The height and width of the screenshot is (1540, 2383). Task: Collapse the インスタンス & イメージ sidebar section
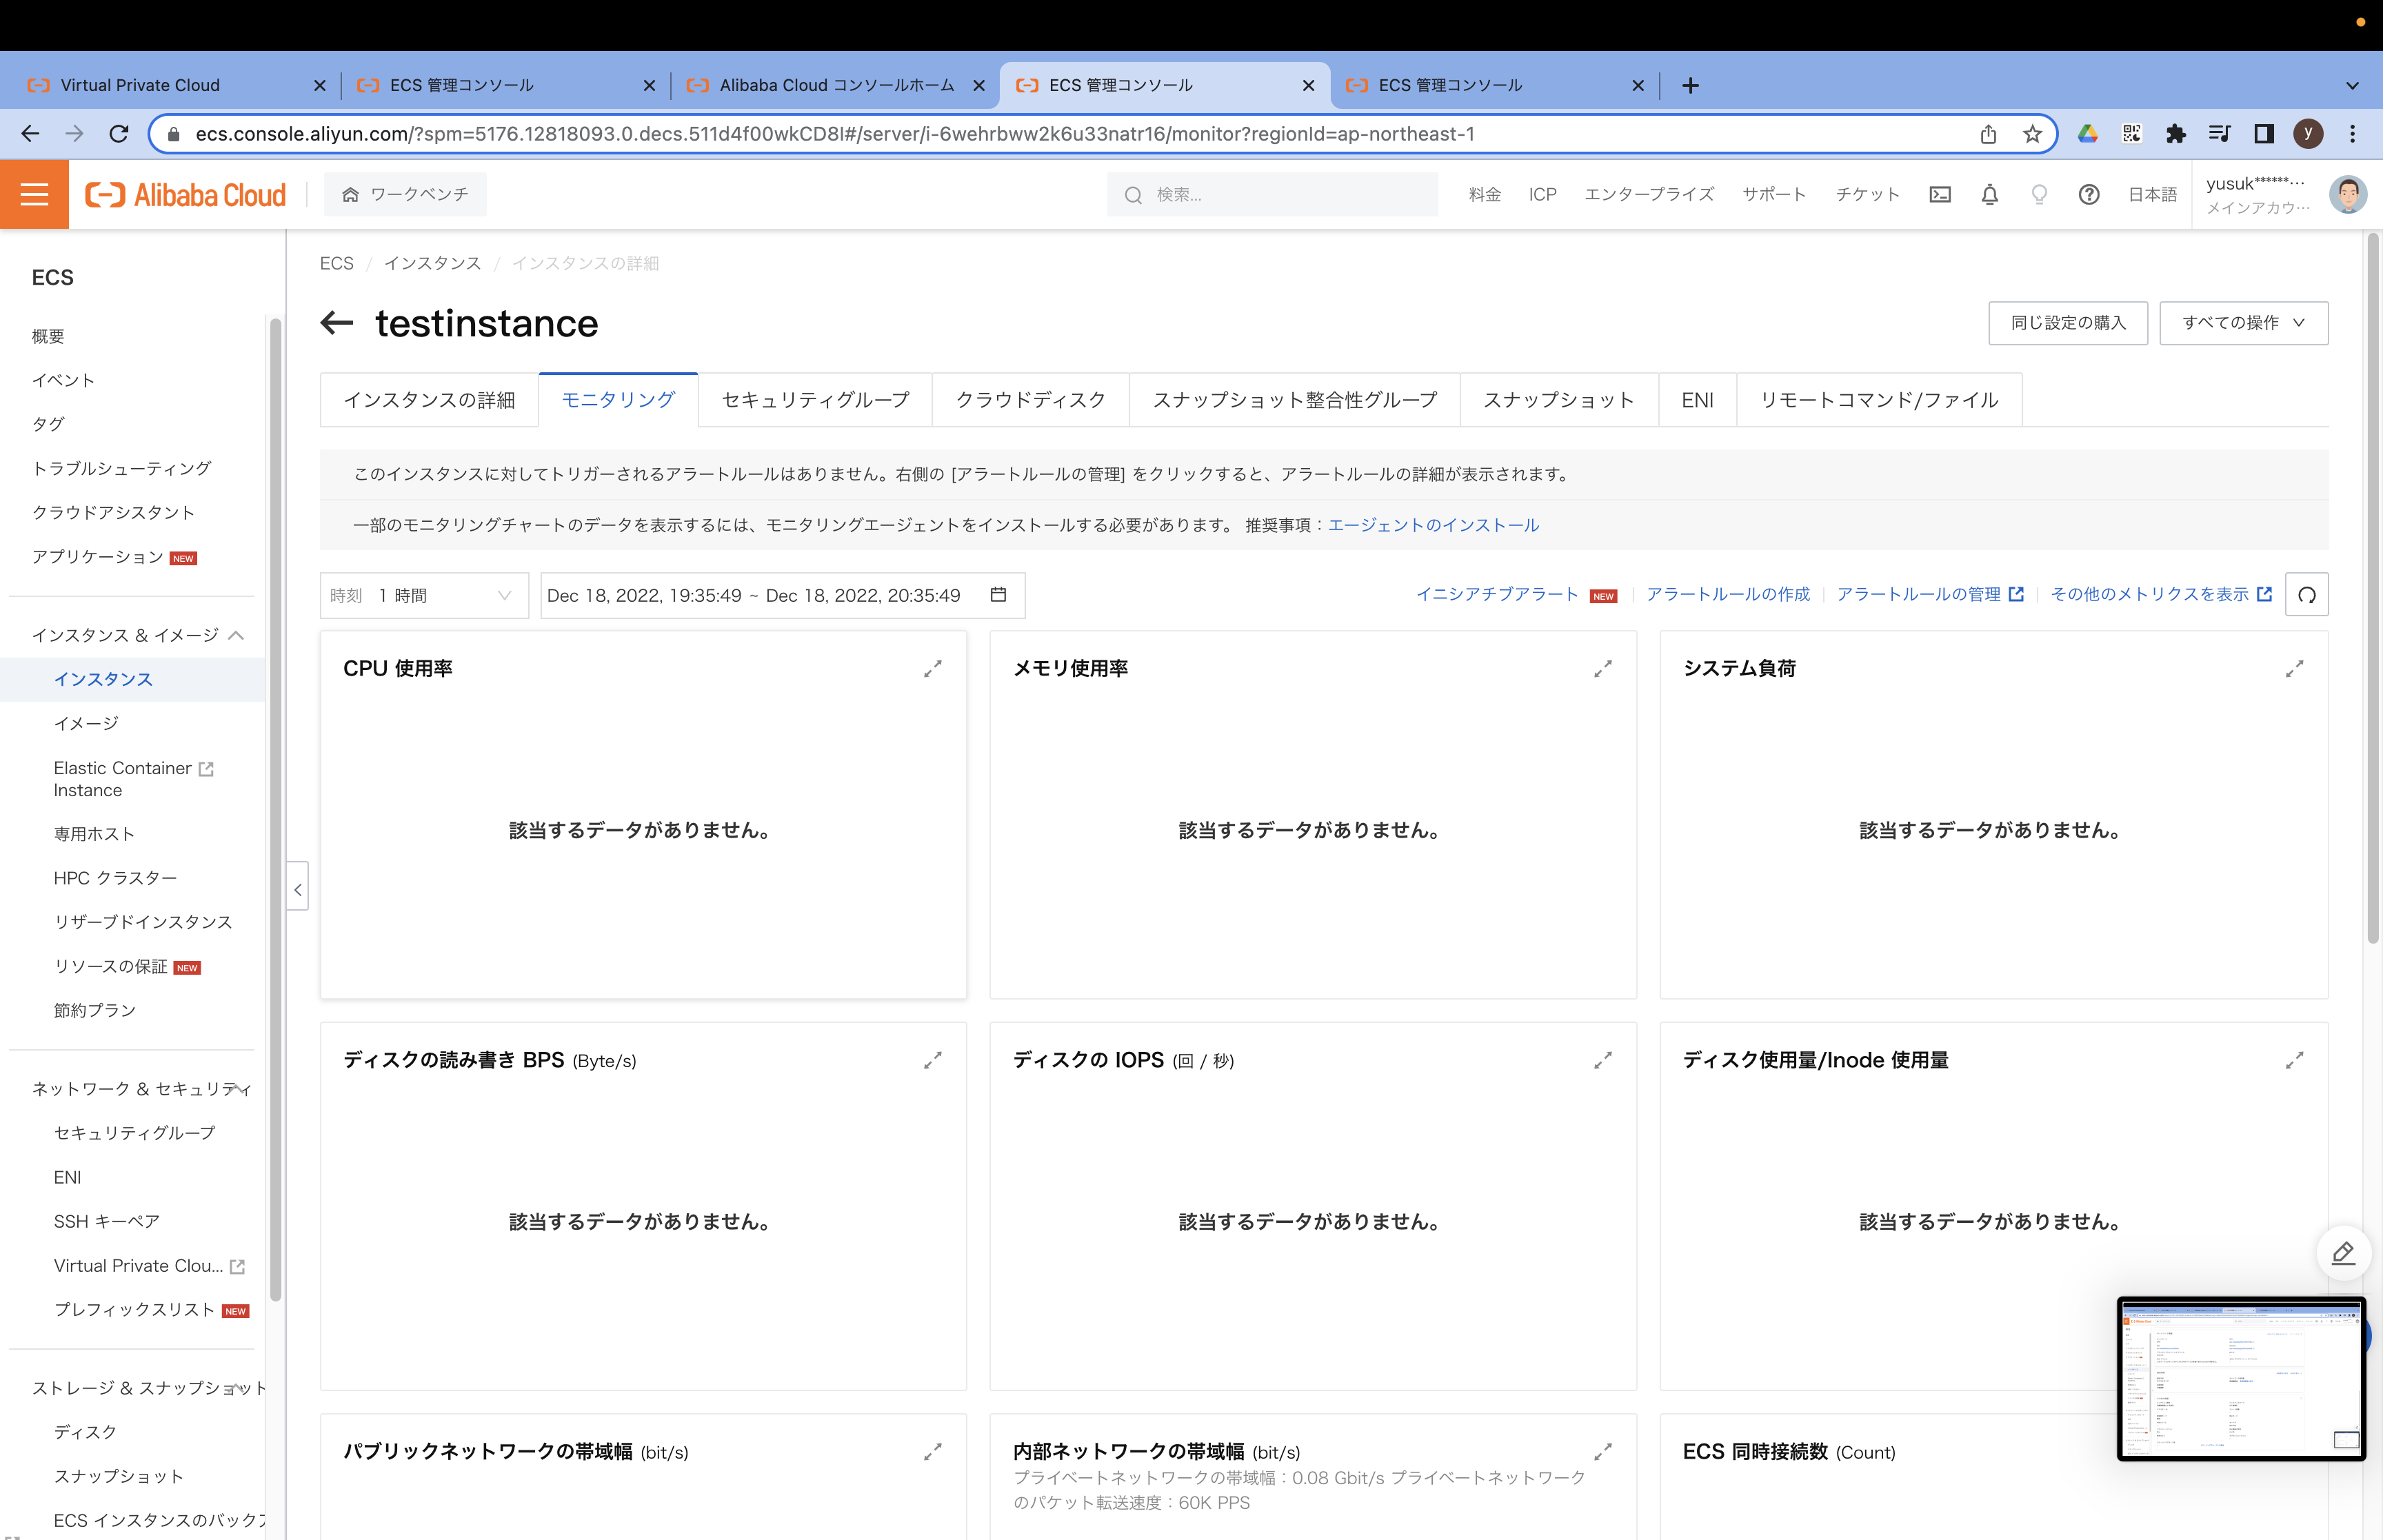pos(237,635)
